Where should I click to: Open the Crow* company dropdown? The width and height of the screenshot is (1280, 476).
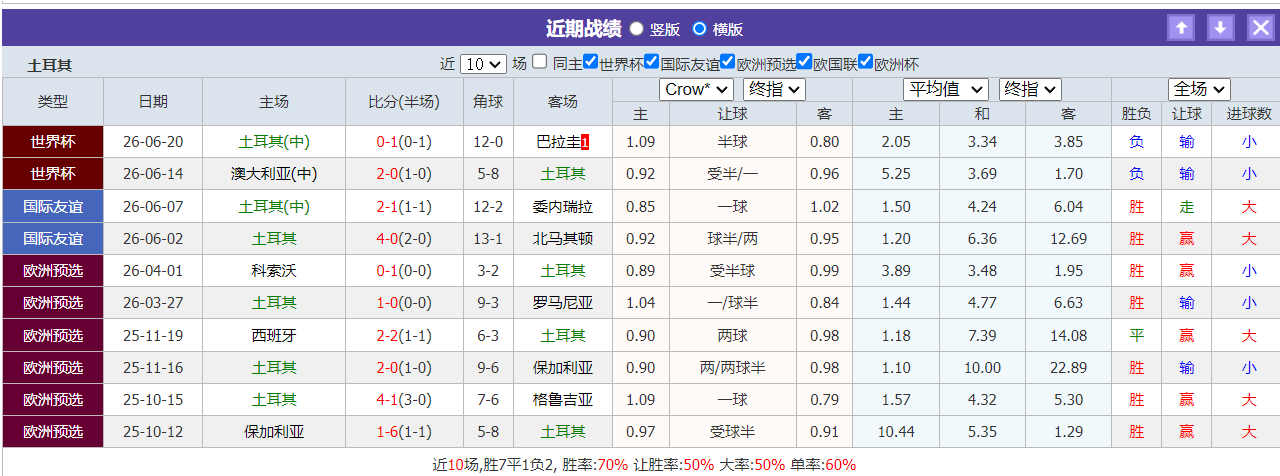pos(698,90)
